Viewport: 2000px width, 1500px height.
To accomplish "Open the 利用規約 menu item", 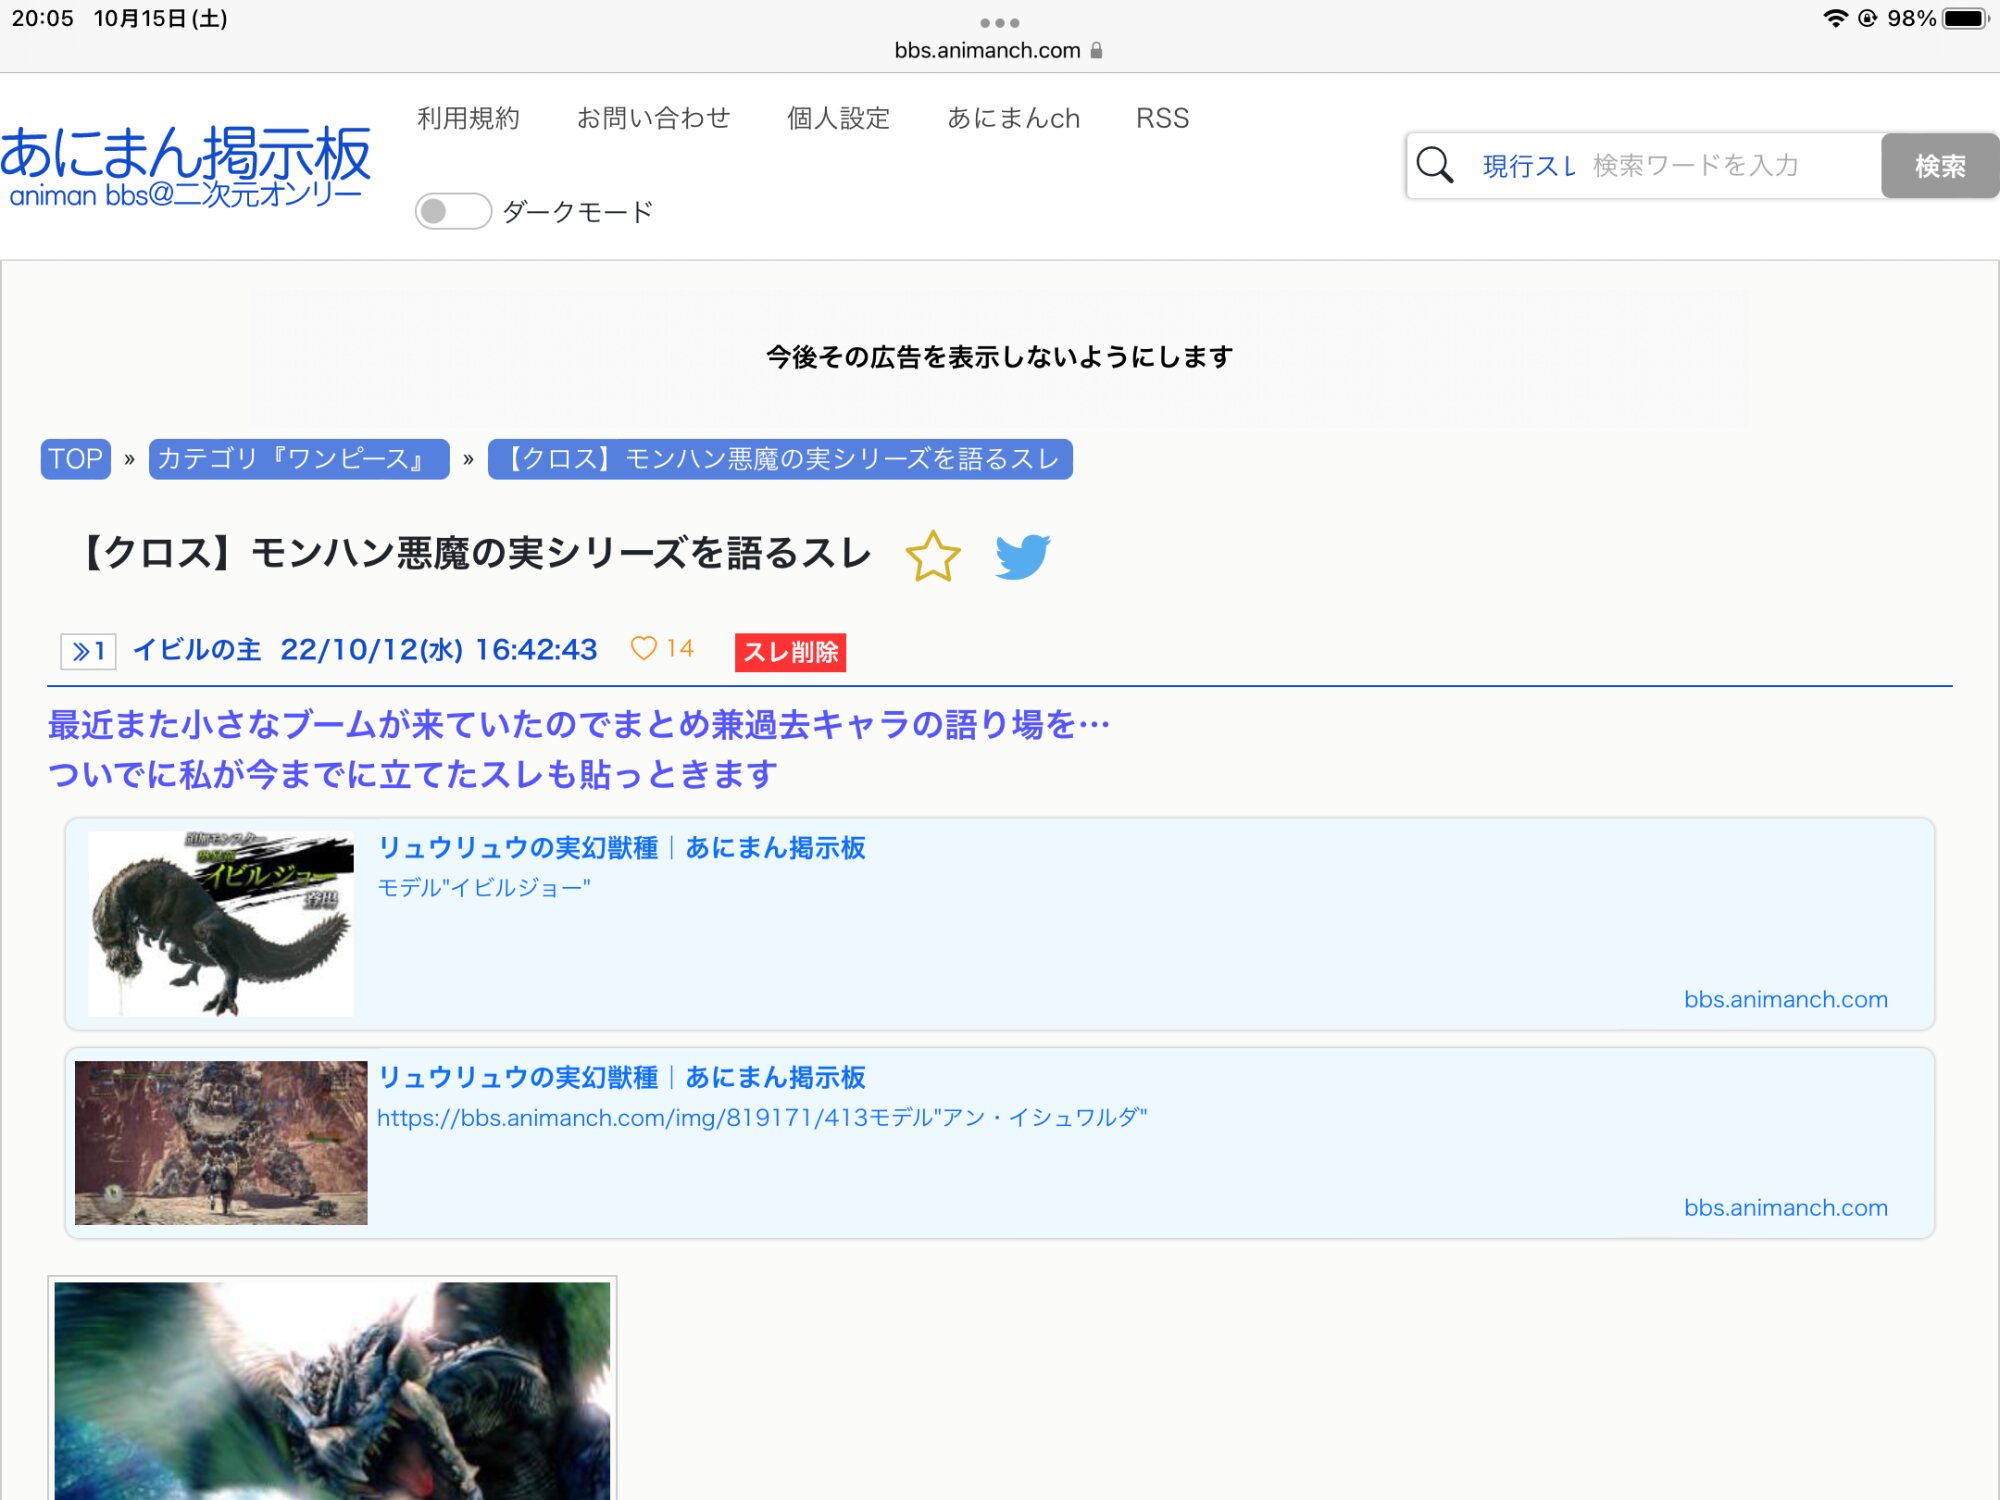I will [468, 118].
